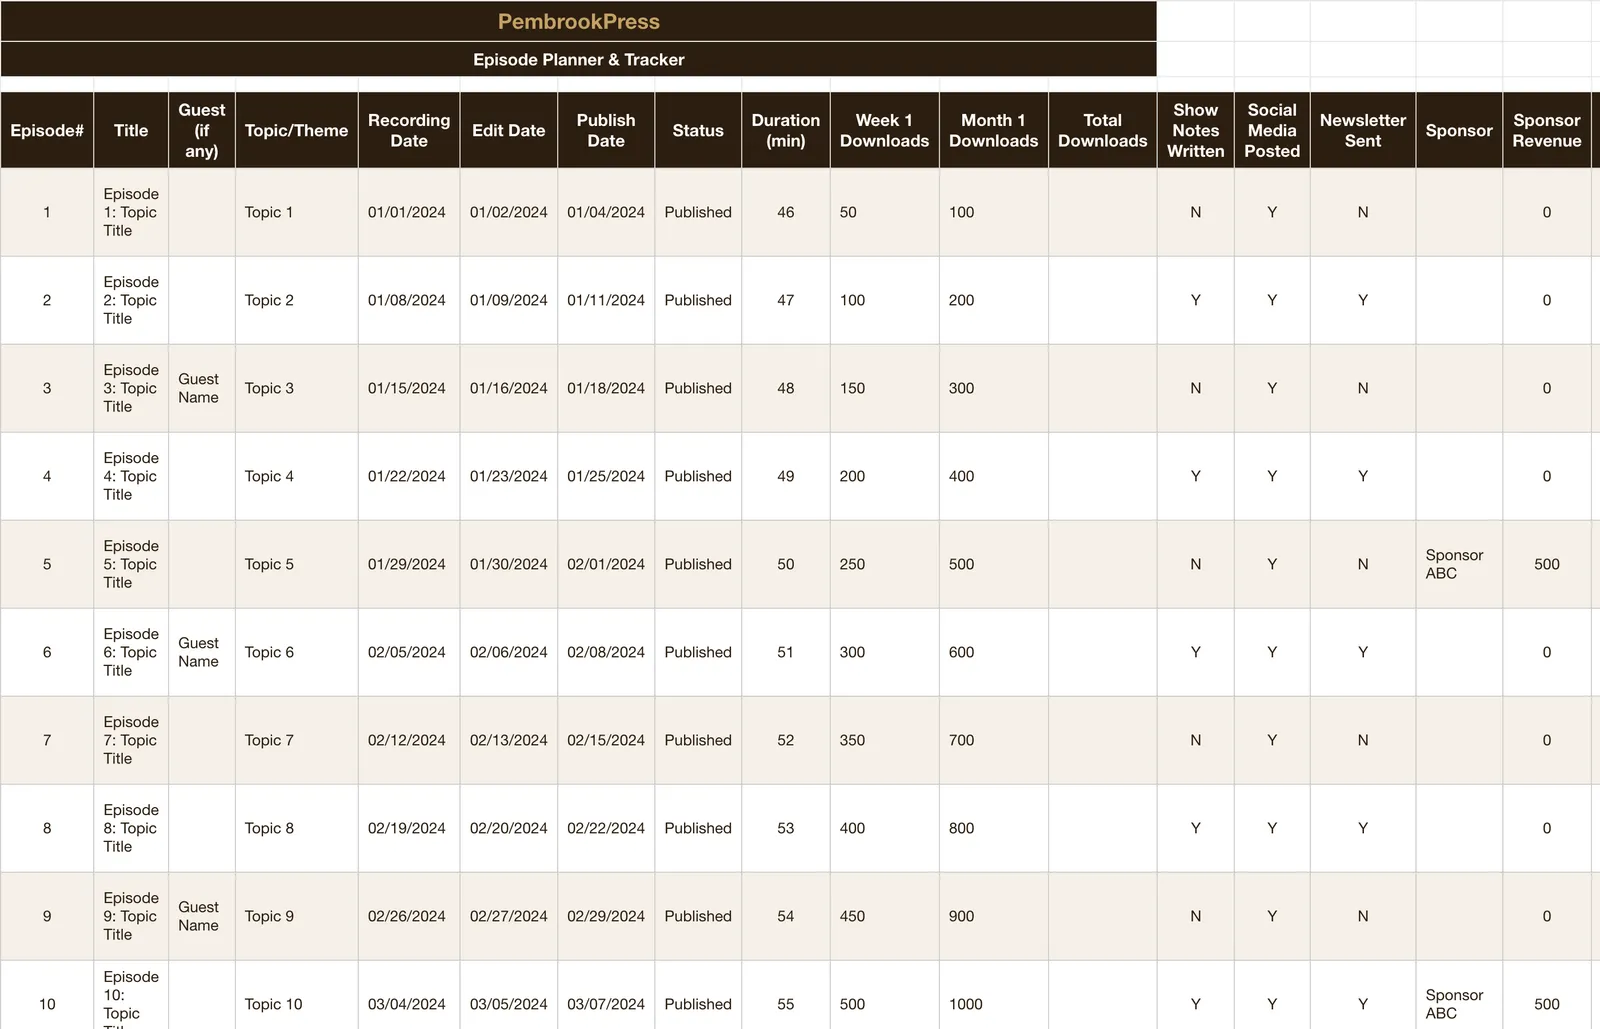This screenshot has height=1029, width=1600.
Task: Select the Recording Date header cell
Action: 409,130
